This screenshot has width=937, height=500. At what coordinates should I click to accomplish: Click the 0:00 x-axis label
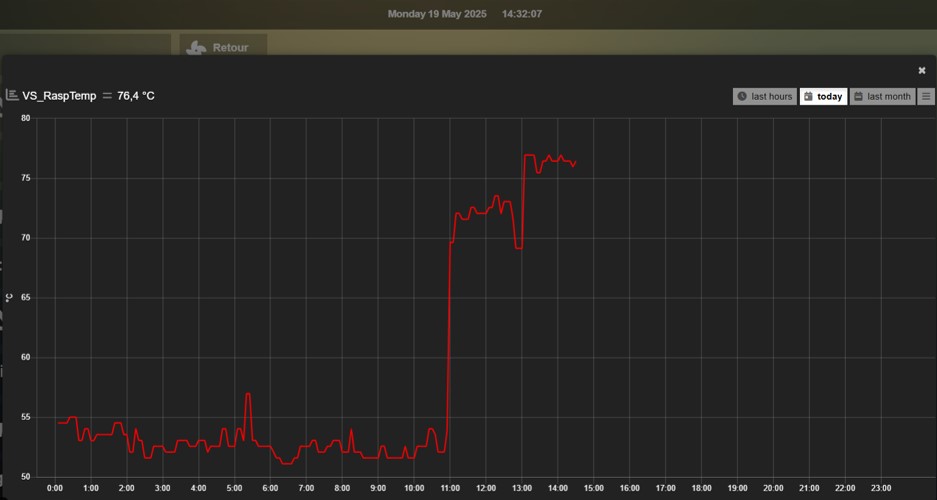(x=55, y=488)
